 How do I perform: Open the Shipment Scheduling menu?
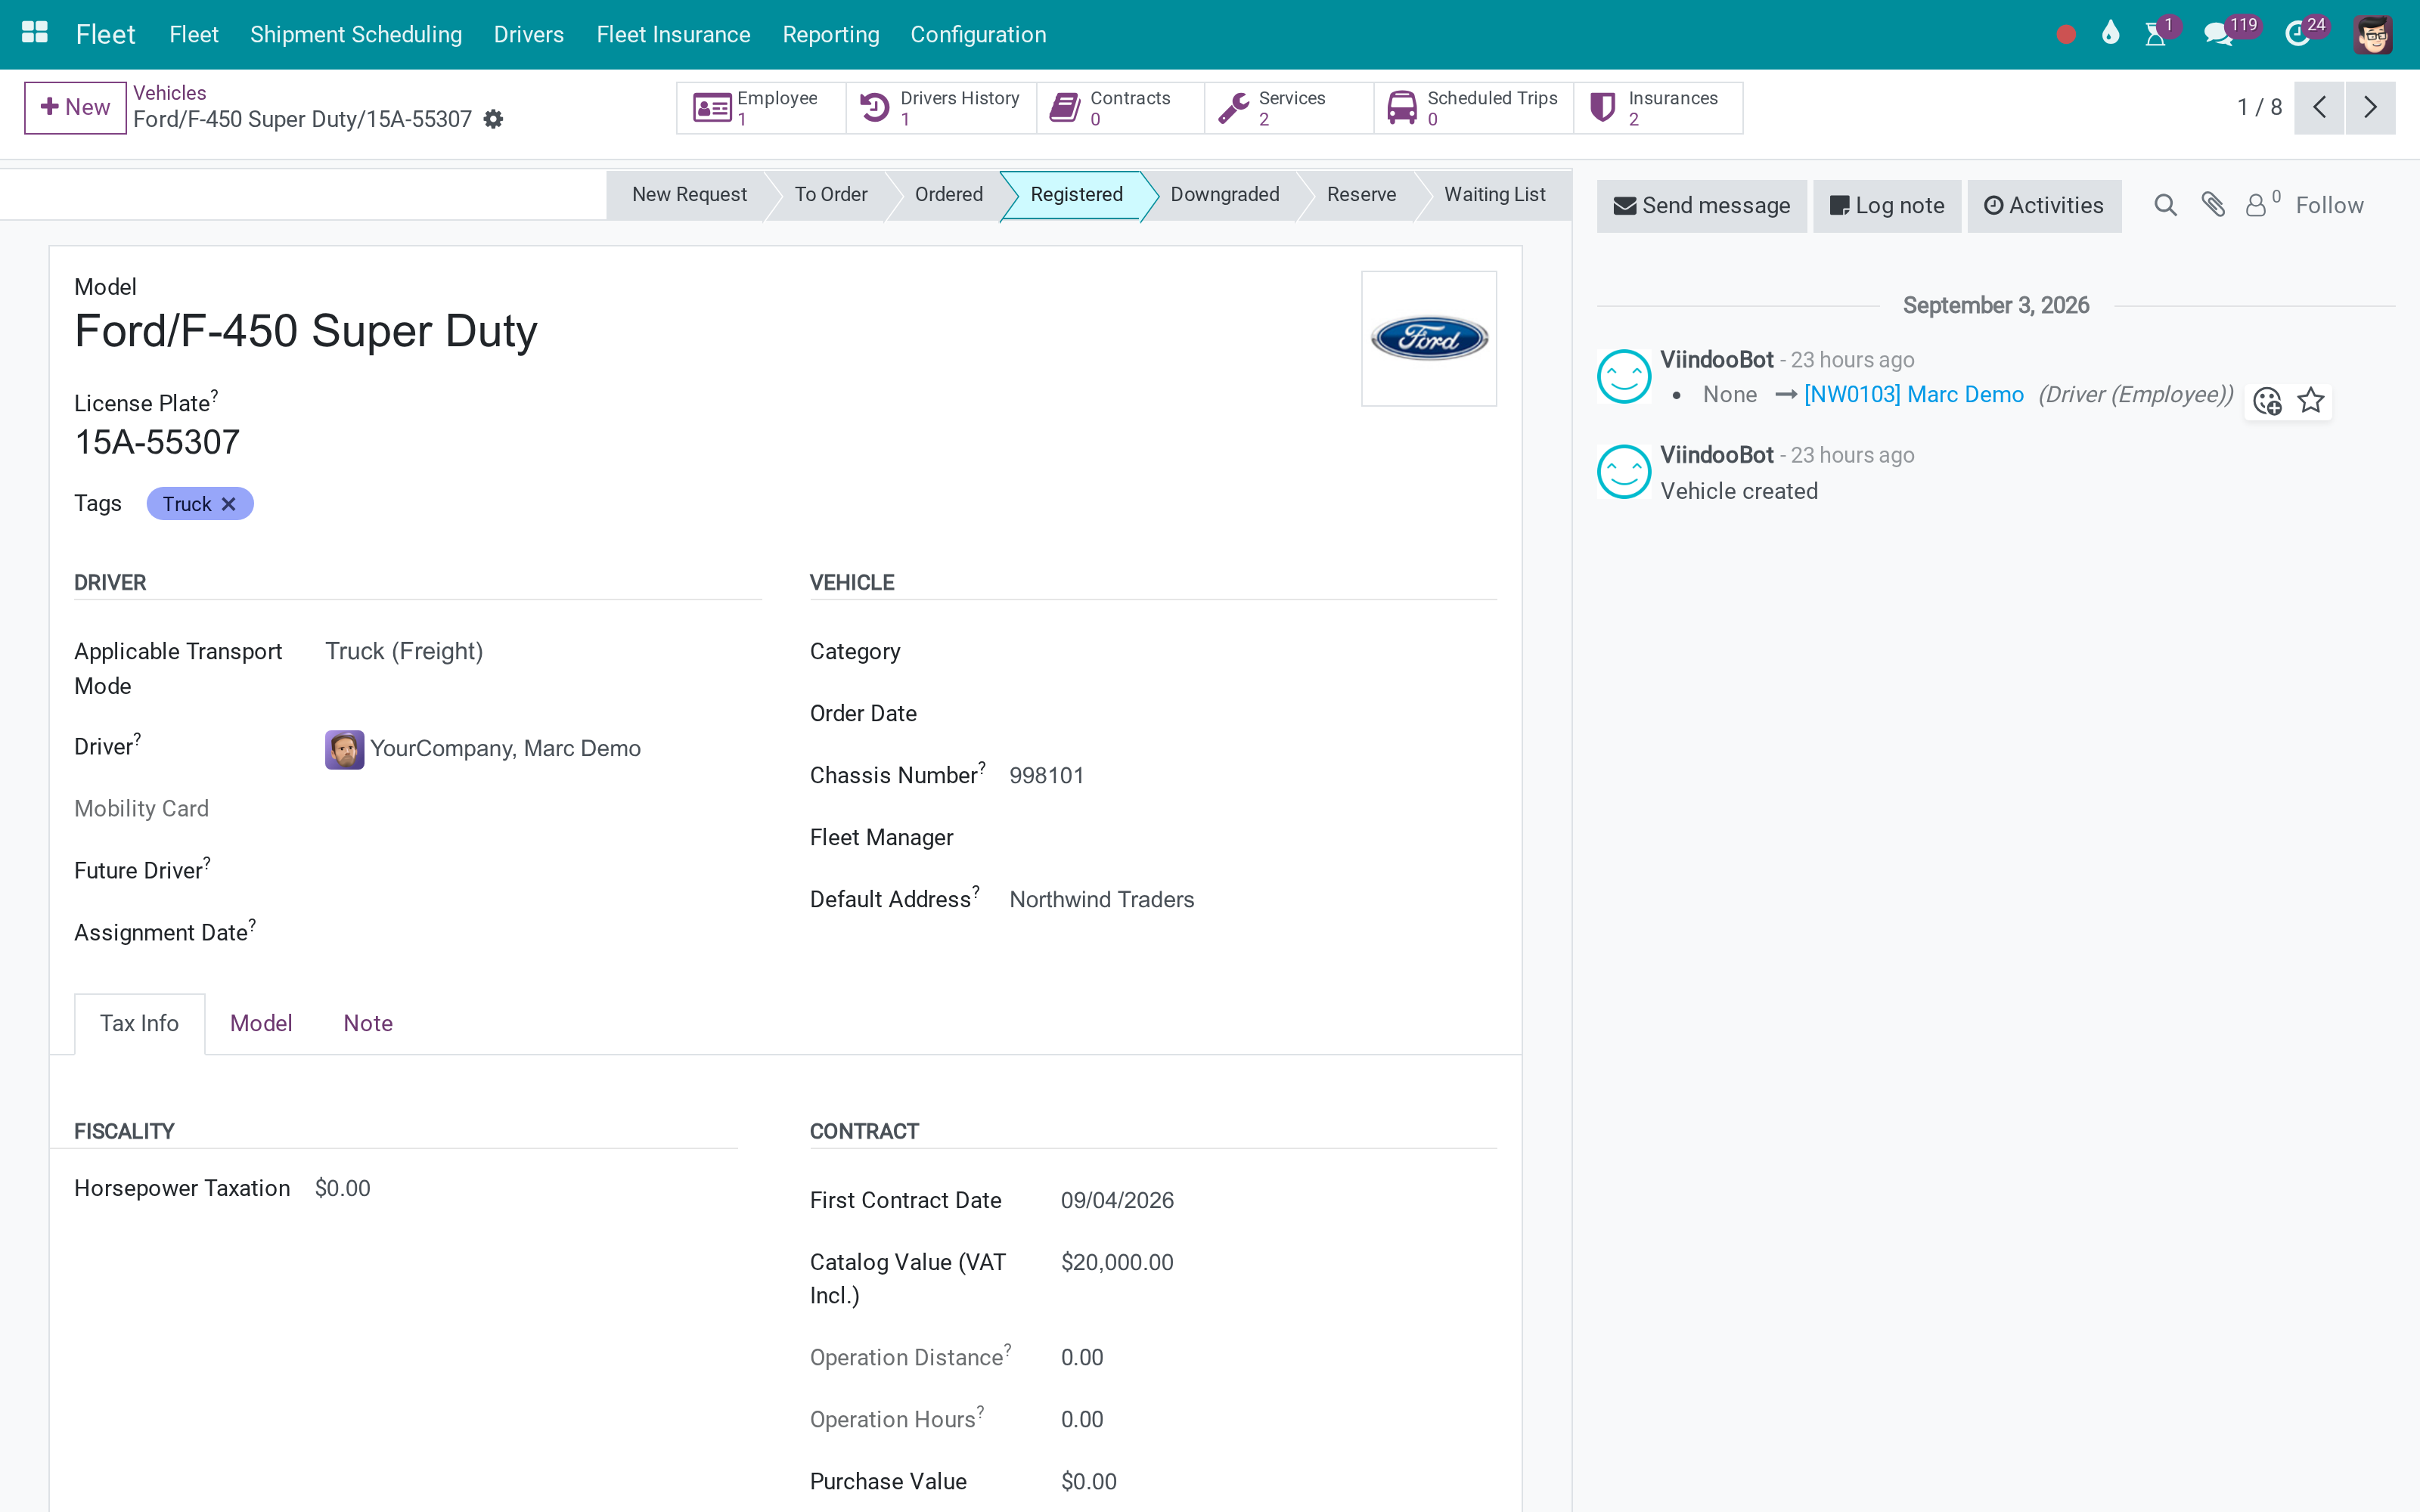(356, 35)
